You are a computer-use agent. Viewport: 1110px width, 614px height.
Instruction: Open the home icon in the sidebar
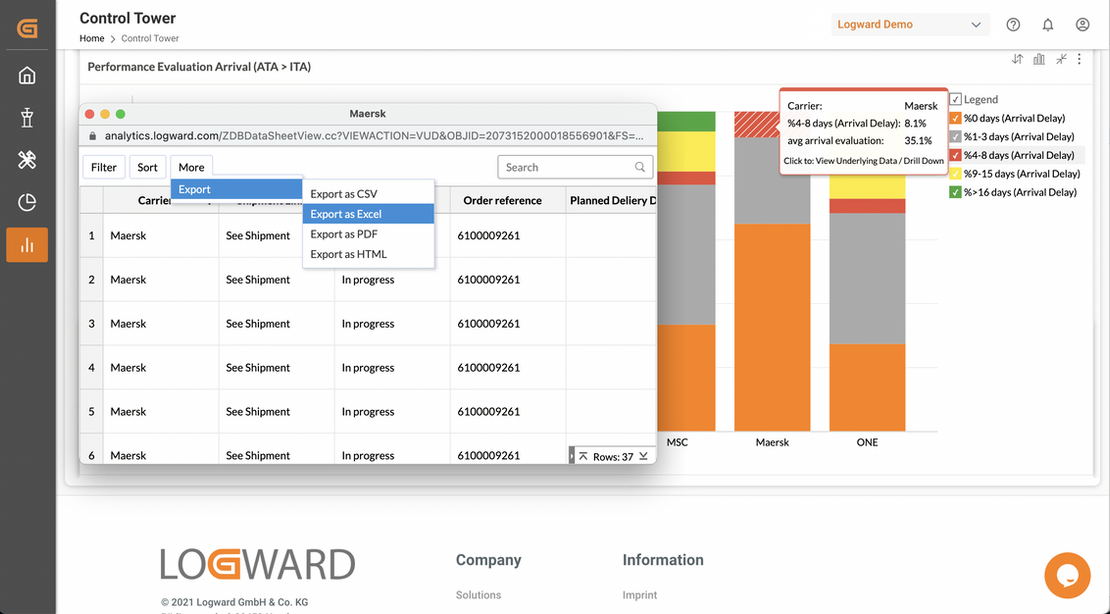[x=27, y=74]
